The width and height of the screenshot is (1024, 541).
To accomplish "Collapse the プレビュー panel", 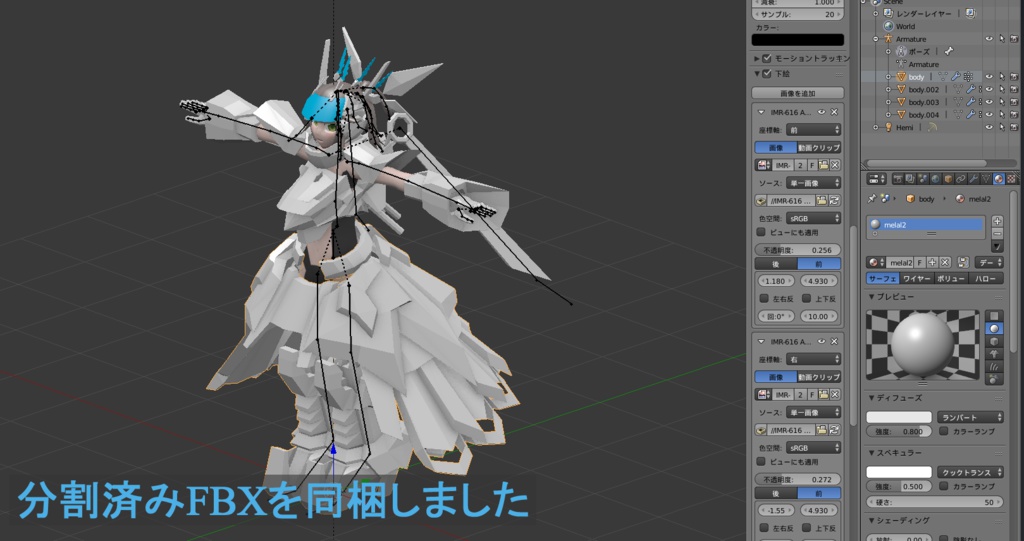I will click(871, 297).
